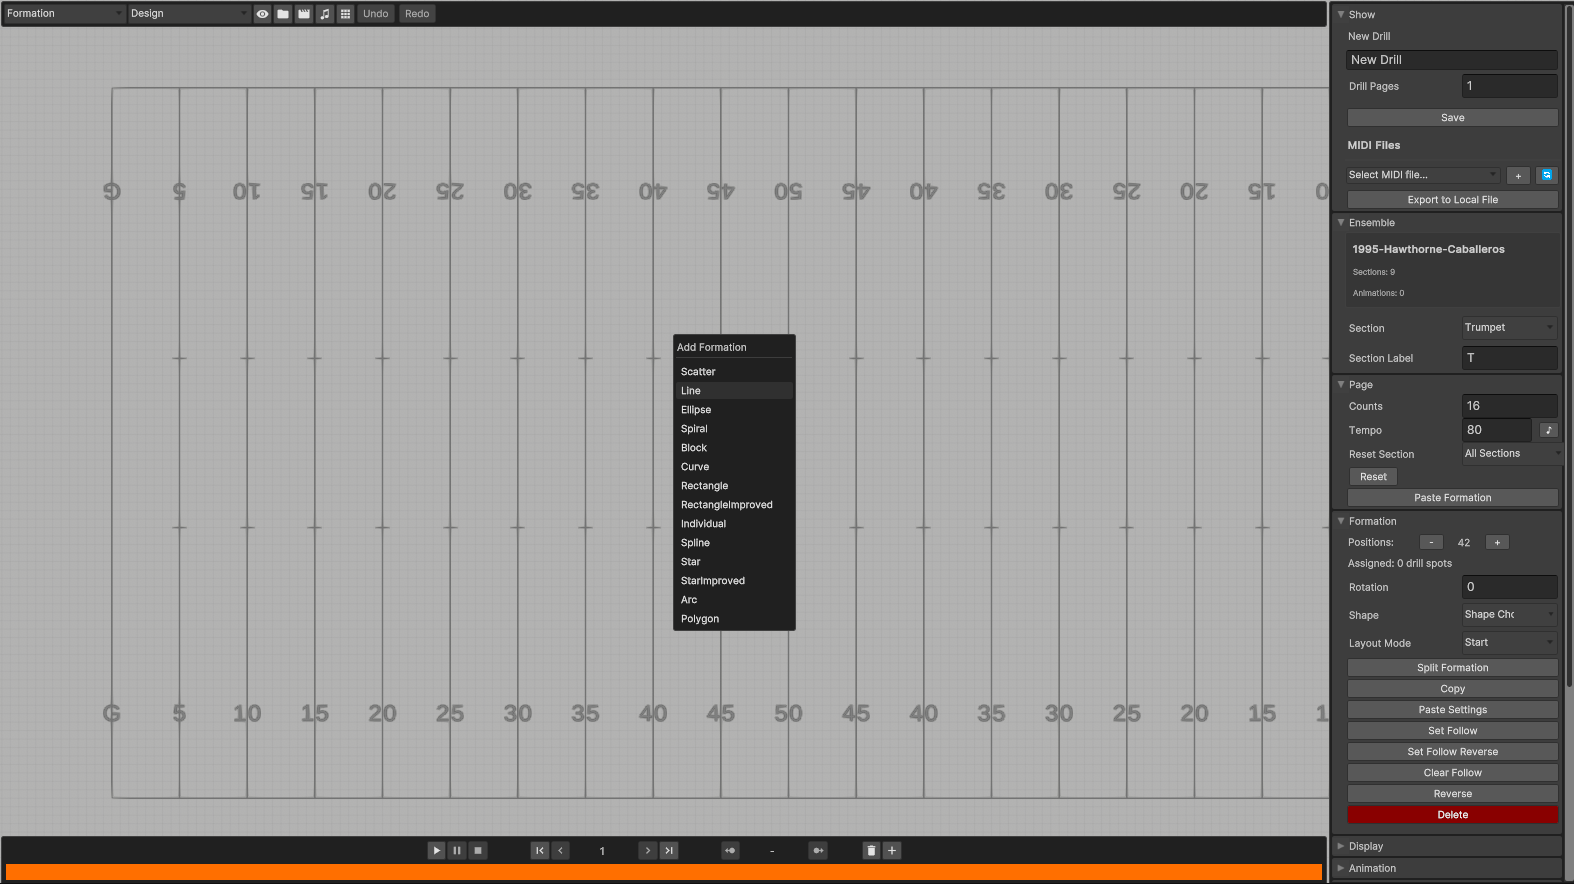Jump to the last drill page
This screenshot has width=1574, height=884.
(669, 851)
